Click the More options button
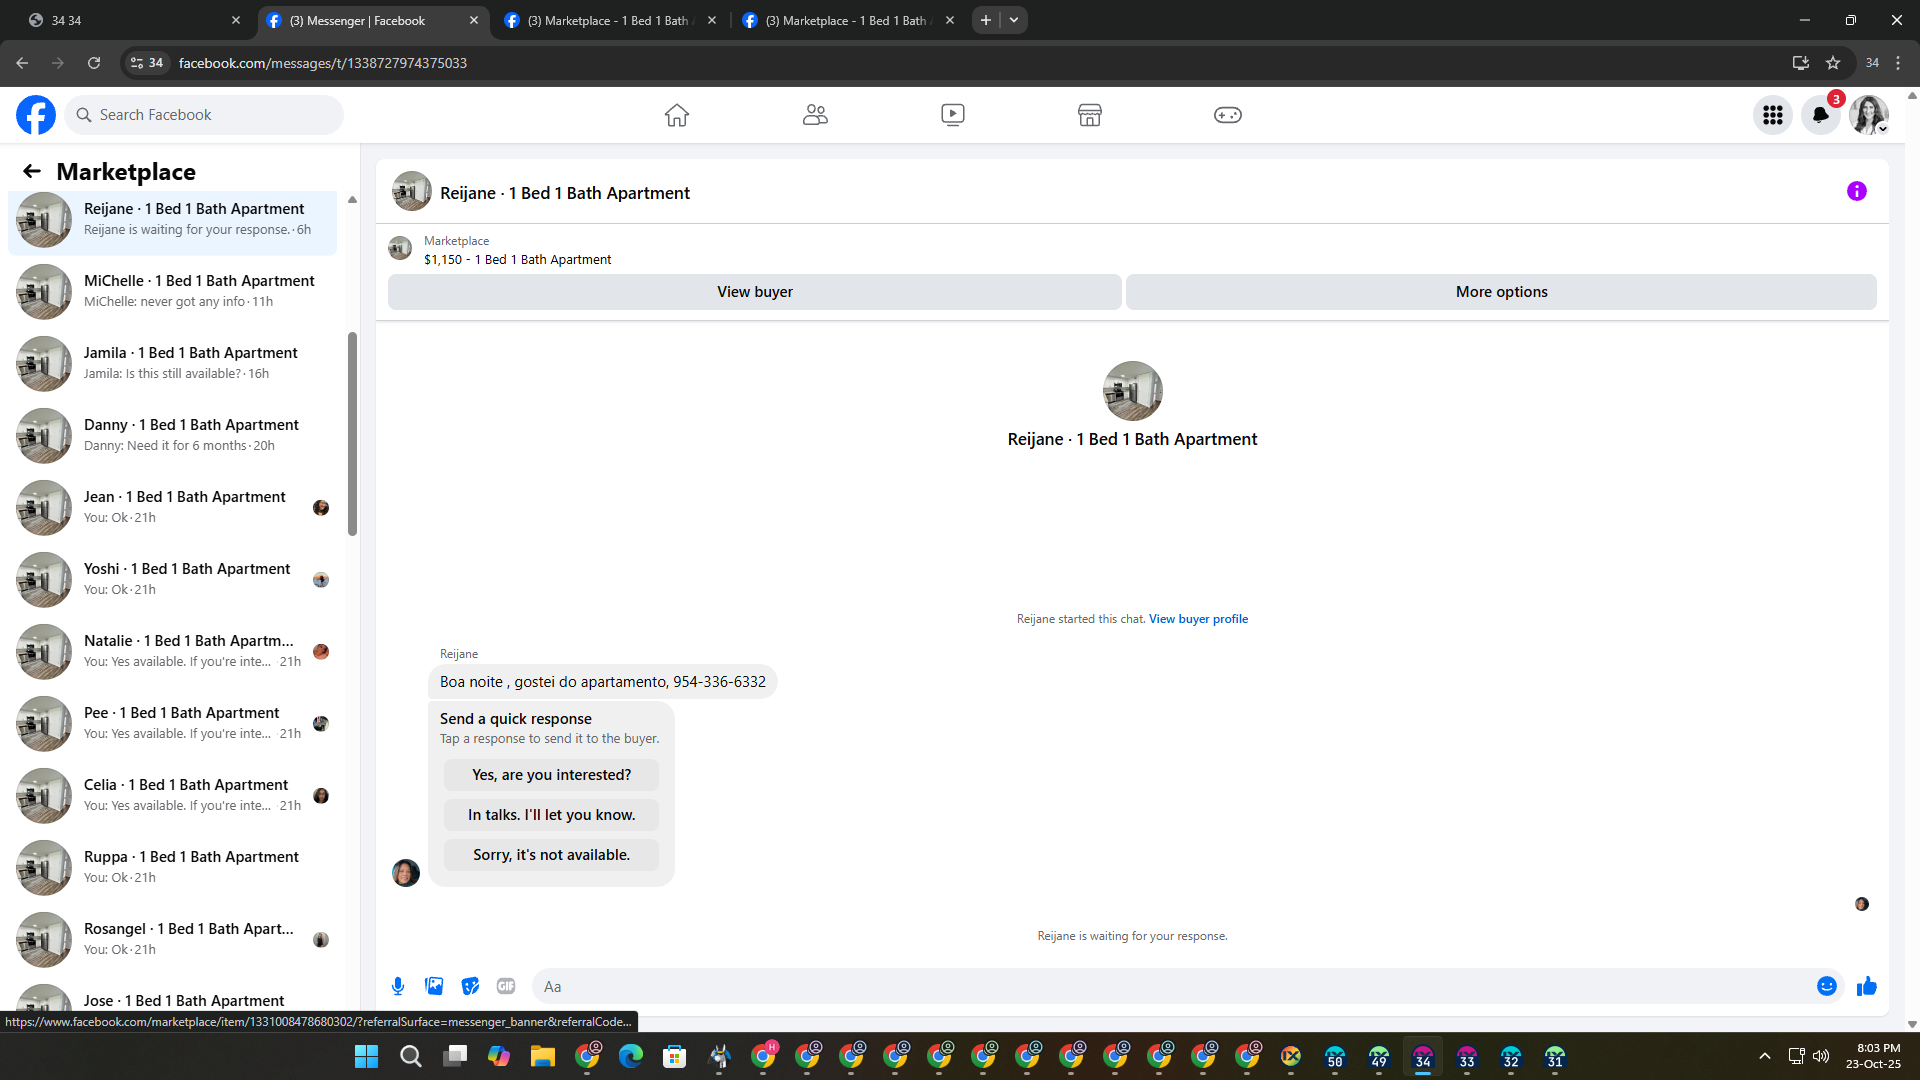Viewport: 1920px width, 1080px height. pyautogui.click(x=1500, y=292)
